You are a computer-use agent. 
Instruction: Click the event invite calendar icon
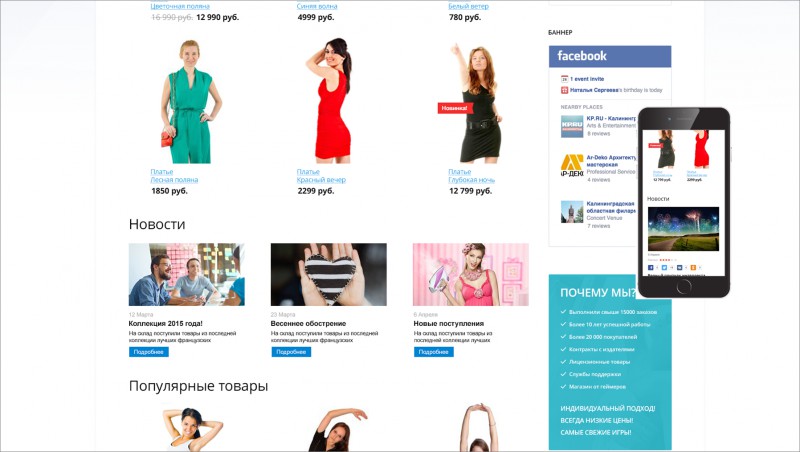click(564, 79)
